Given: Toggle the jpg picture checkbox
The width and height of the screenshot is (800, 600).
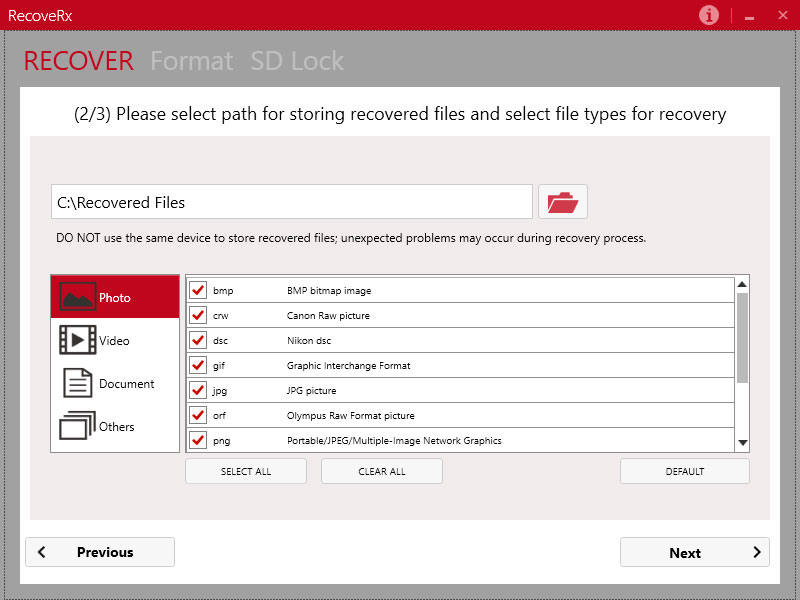Looking at the screenshot, I should (x=198, y=391).
